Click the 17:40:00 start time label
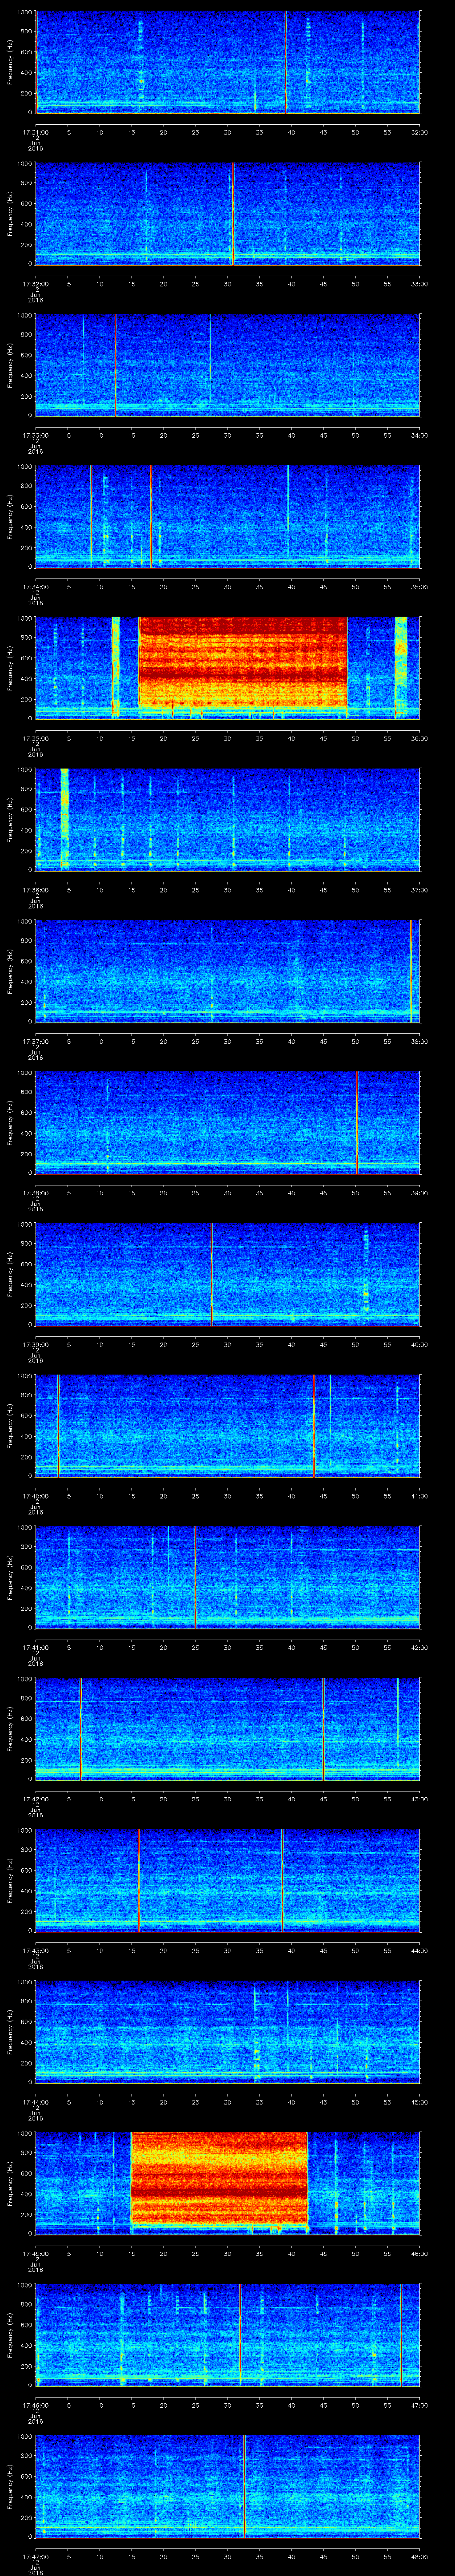The image size is (455, 2576). (x=35, y=1496)
